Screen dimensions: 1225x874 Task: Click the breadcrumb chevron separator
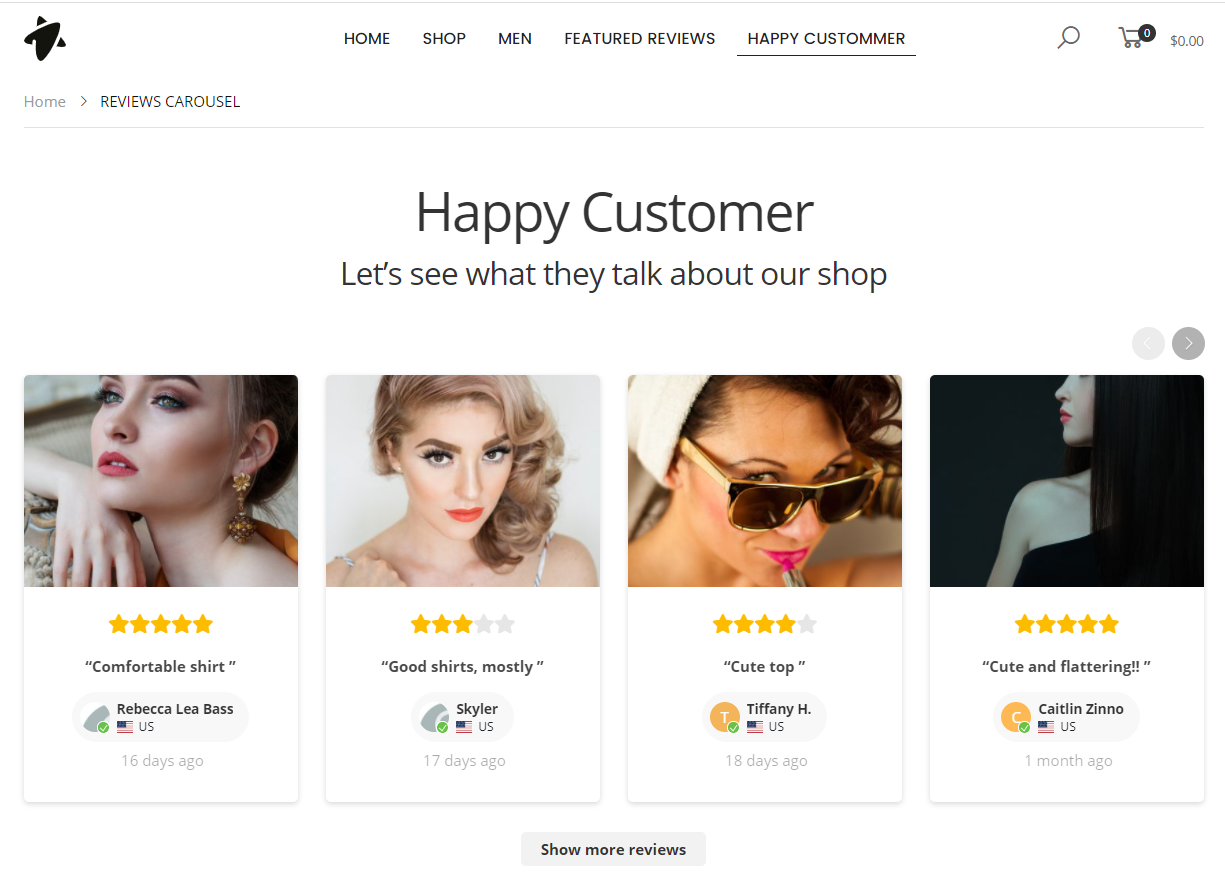pos(84,101)
